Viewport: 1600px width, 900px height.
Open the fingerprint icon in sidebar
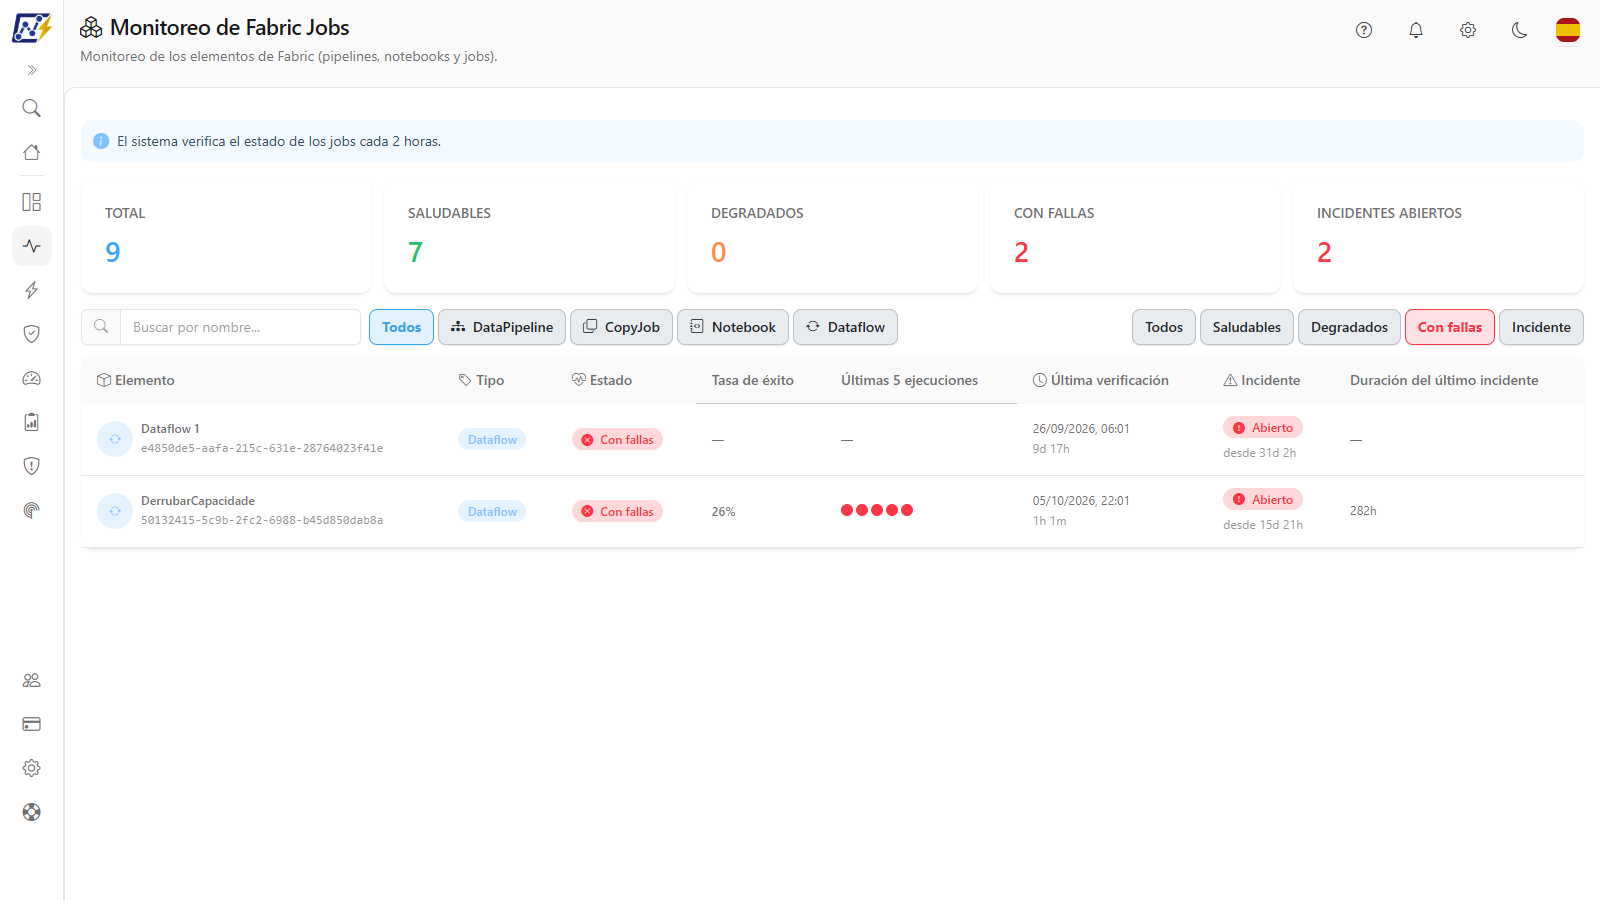[32, 510]
